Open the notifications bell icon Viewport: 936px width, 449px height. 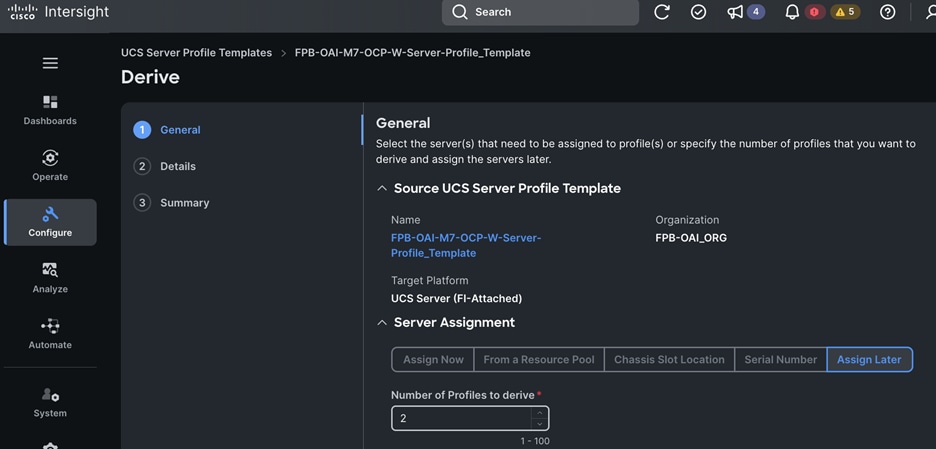pyautogui.click(x=792, y=12)
